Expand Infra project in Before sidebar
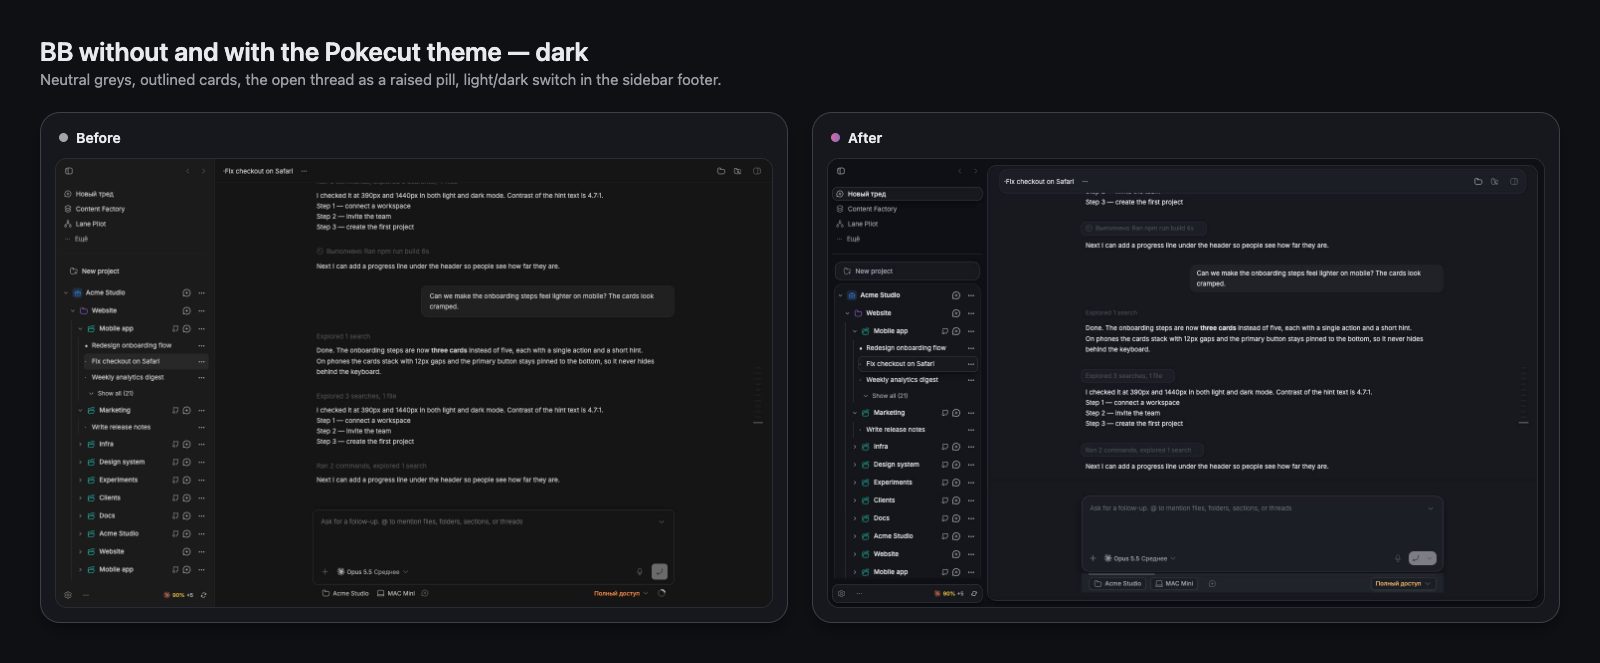Screen dimensions: 1600x663 [x=80, y=444]
